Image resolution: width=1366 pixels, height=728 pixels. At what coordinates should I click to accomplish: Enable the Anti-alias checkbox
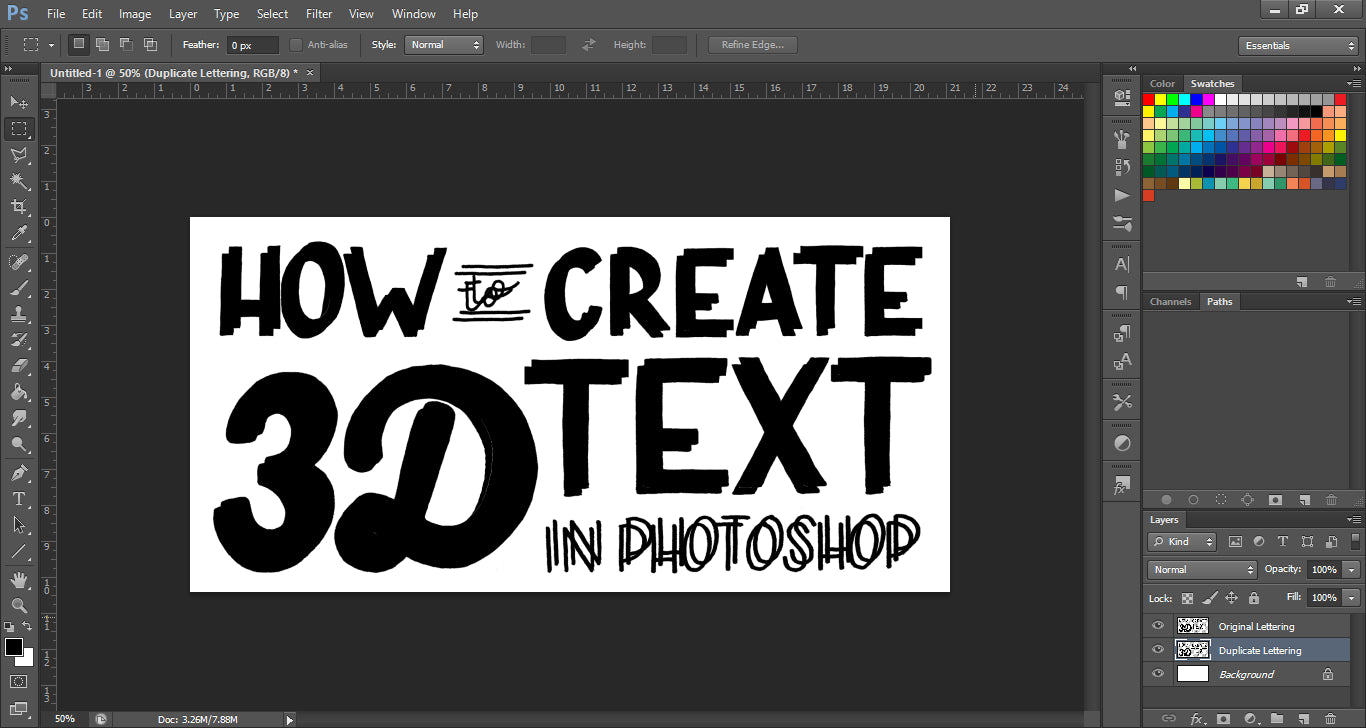296,45
